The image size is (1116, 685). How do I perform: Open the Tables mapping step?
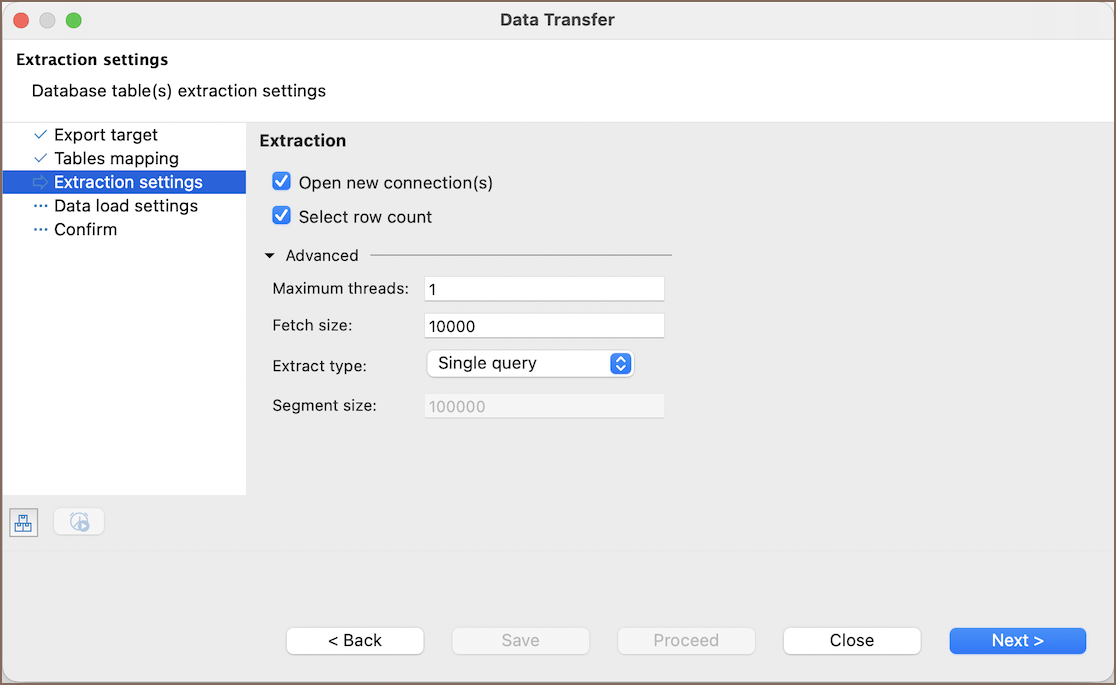(x=116, y=158)
